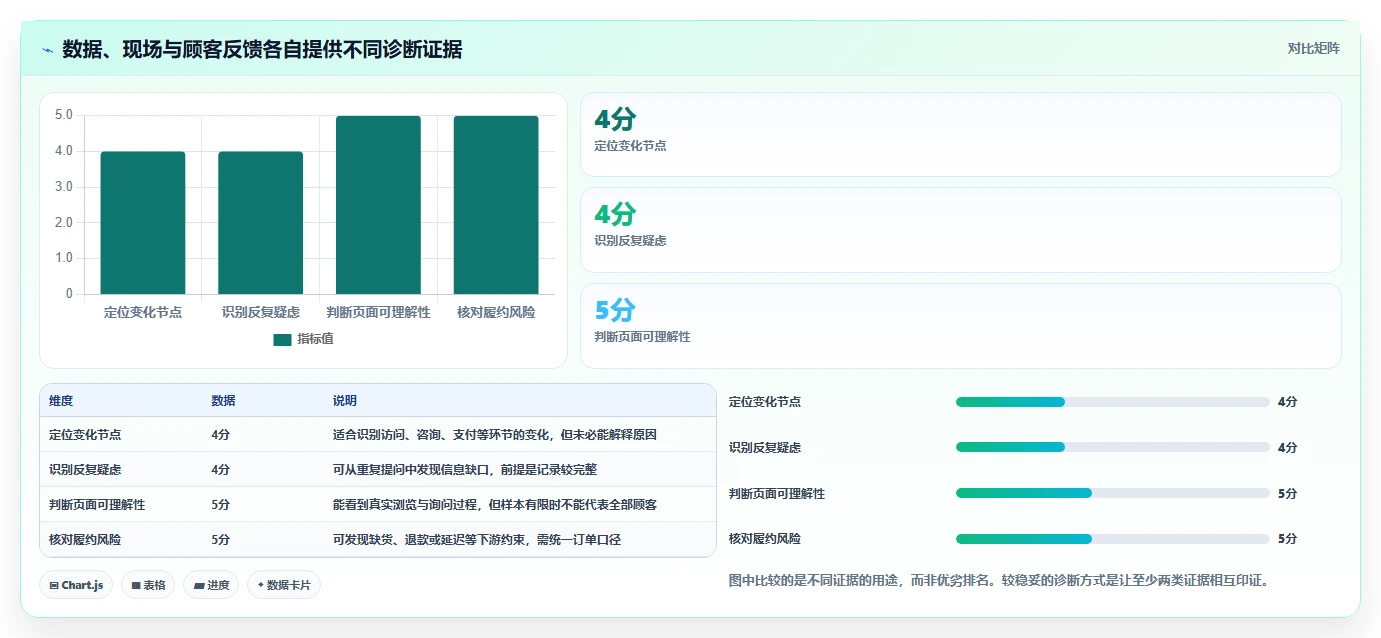
Task: Click table cell 定位变化节点 in 维度 column
Action: coord(85,435)
